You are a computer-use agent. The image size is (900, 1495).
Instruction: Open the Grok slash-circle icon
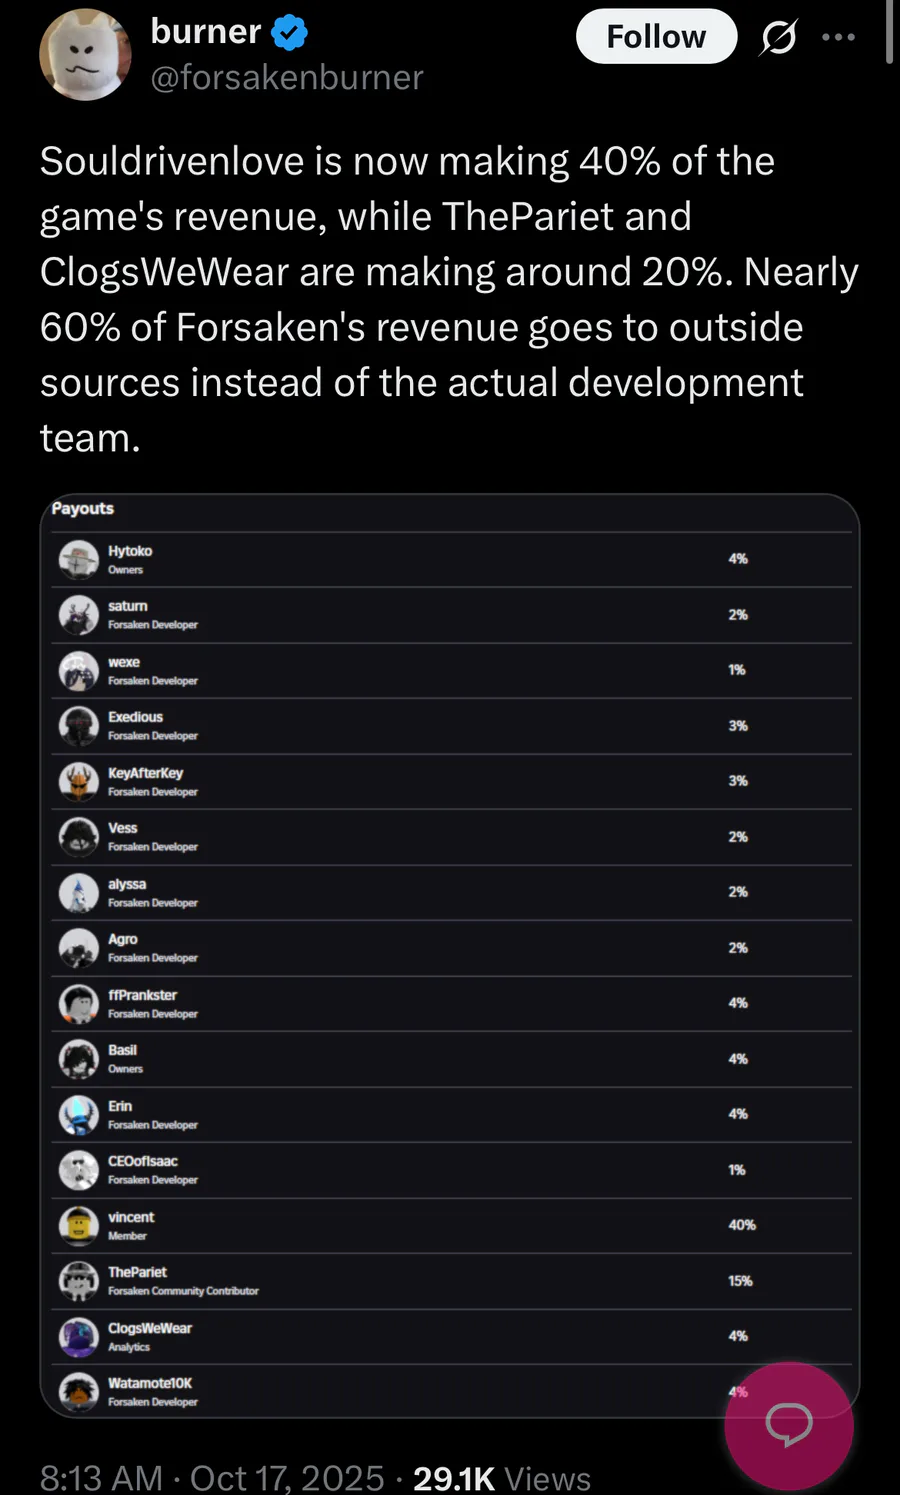778,38
